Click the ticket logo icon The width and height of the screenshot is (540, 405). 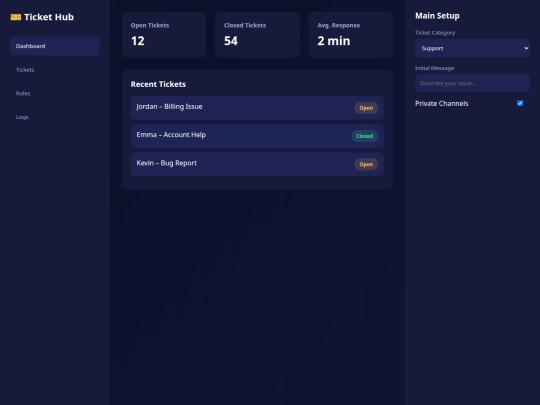click(x=16, y=17)
